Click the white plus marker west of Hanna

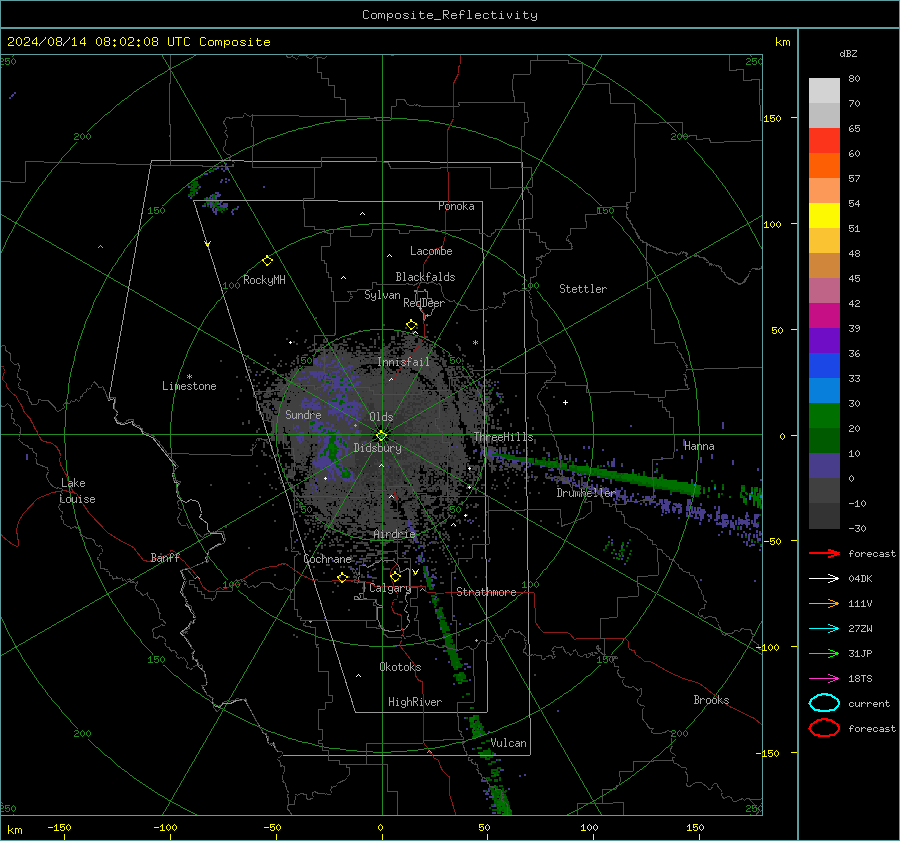[x=565, y=402]
